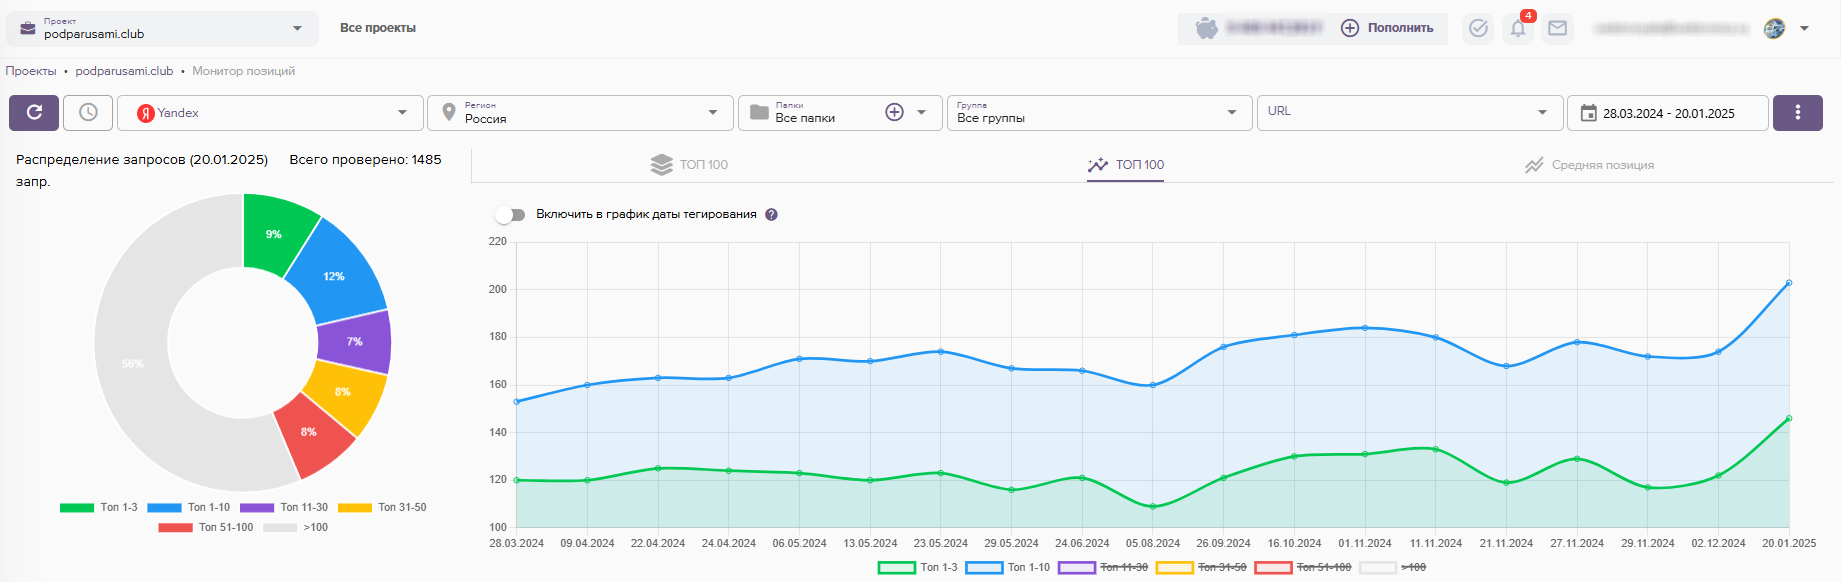This screenshot has width=1843, height=582.
Task: Click the help question mark icon
Action: tap(771, 215)
